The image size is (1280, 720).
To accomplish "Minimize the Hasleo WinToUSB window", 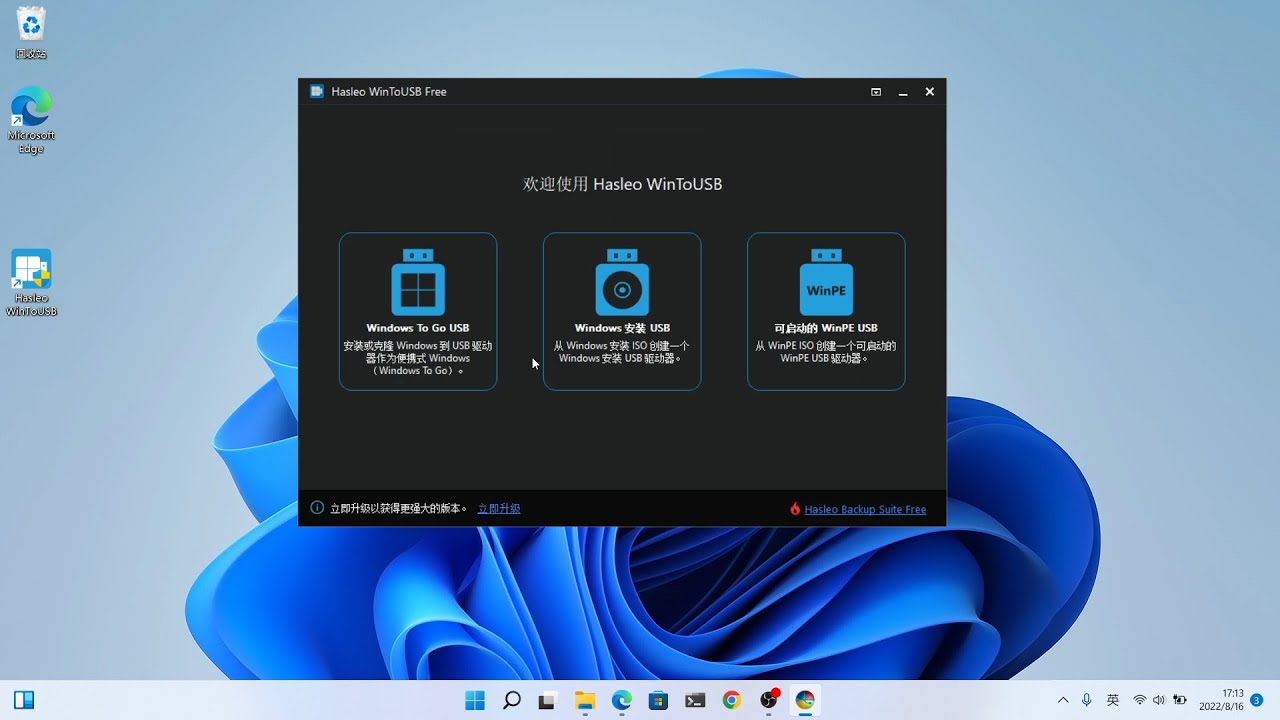I will tap(903, 92).
